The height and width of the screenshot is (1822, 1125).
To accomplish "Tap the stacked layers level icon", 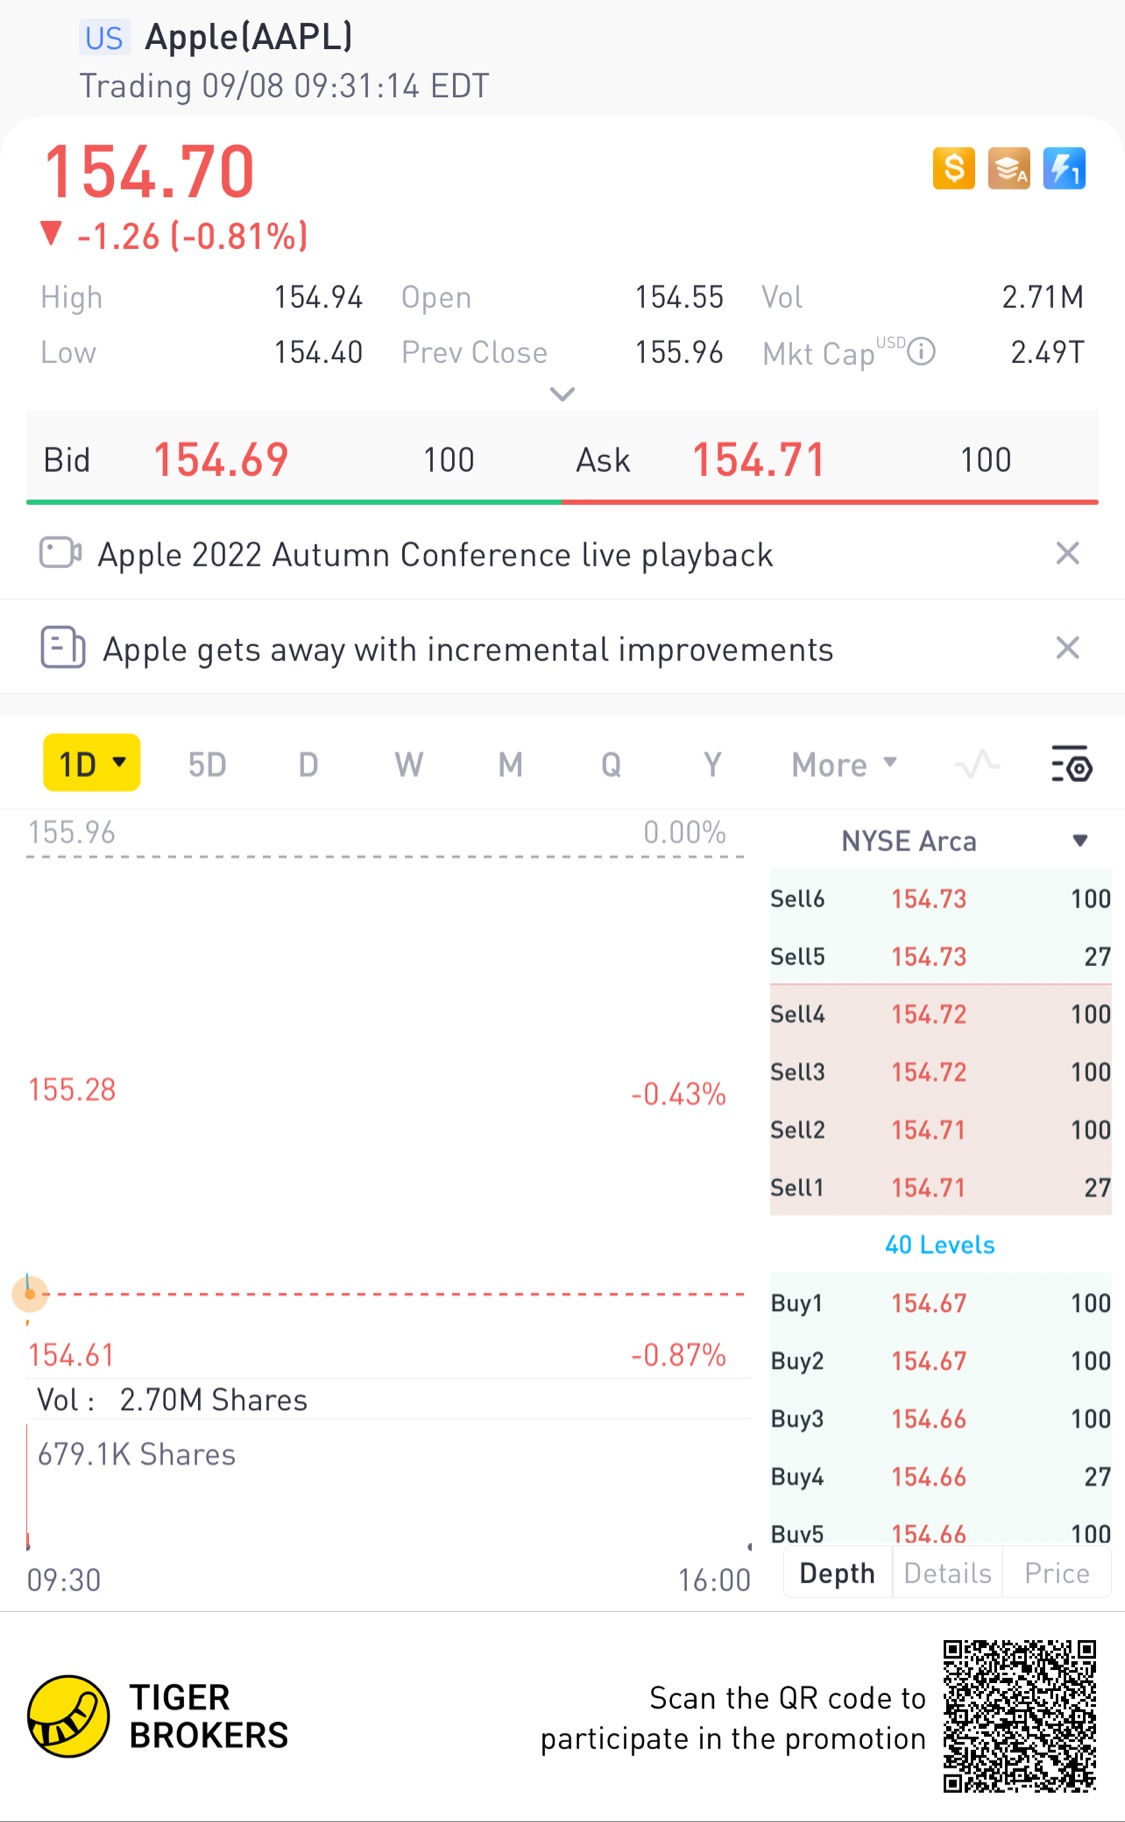I will [1008, 168].
